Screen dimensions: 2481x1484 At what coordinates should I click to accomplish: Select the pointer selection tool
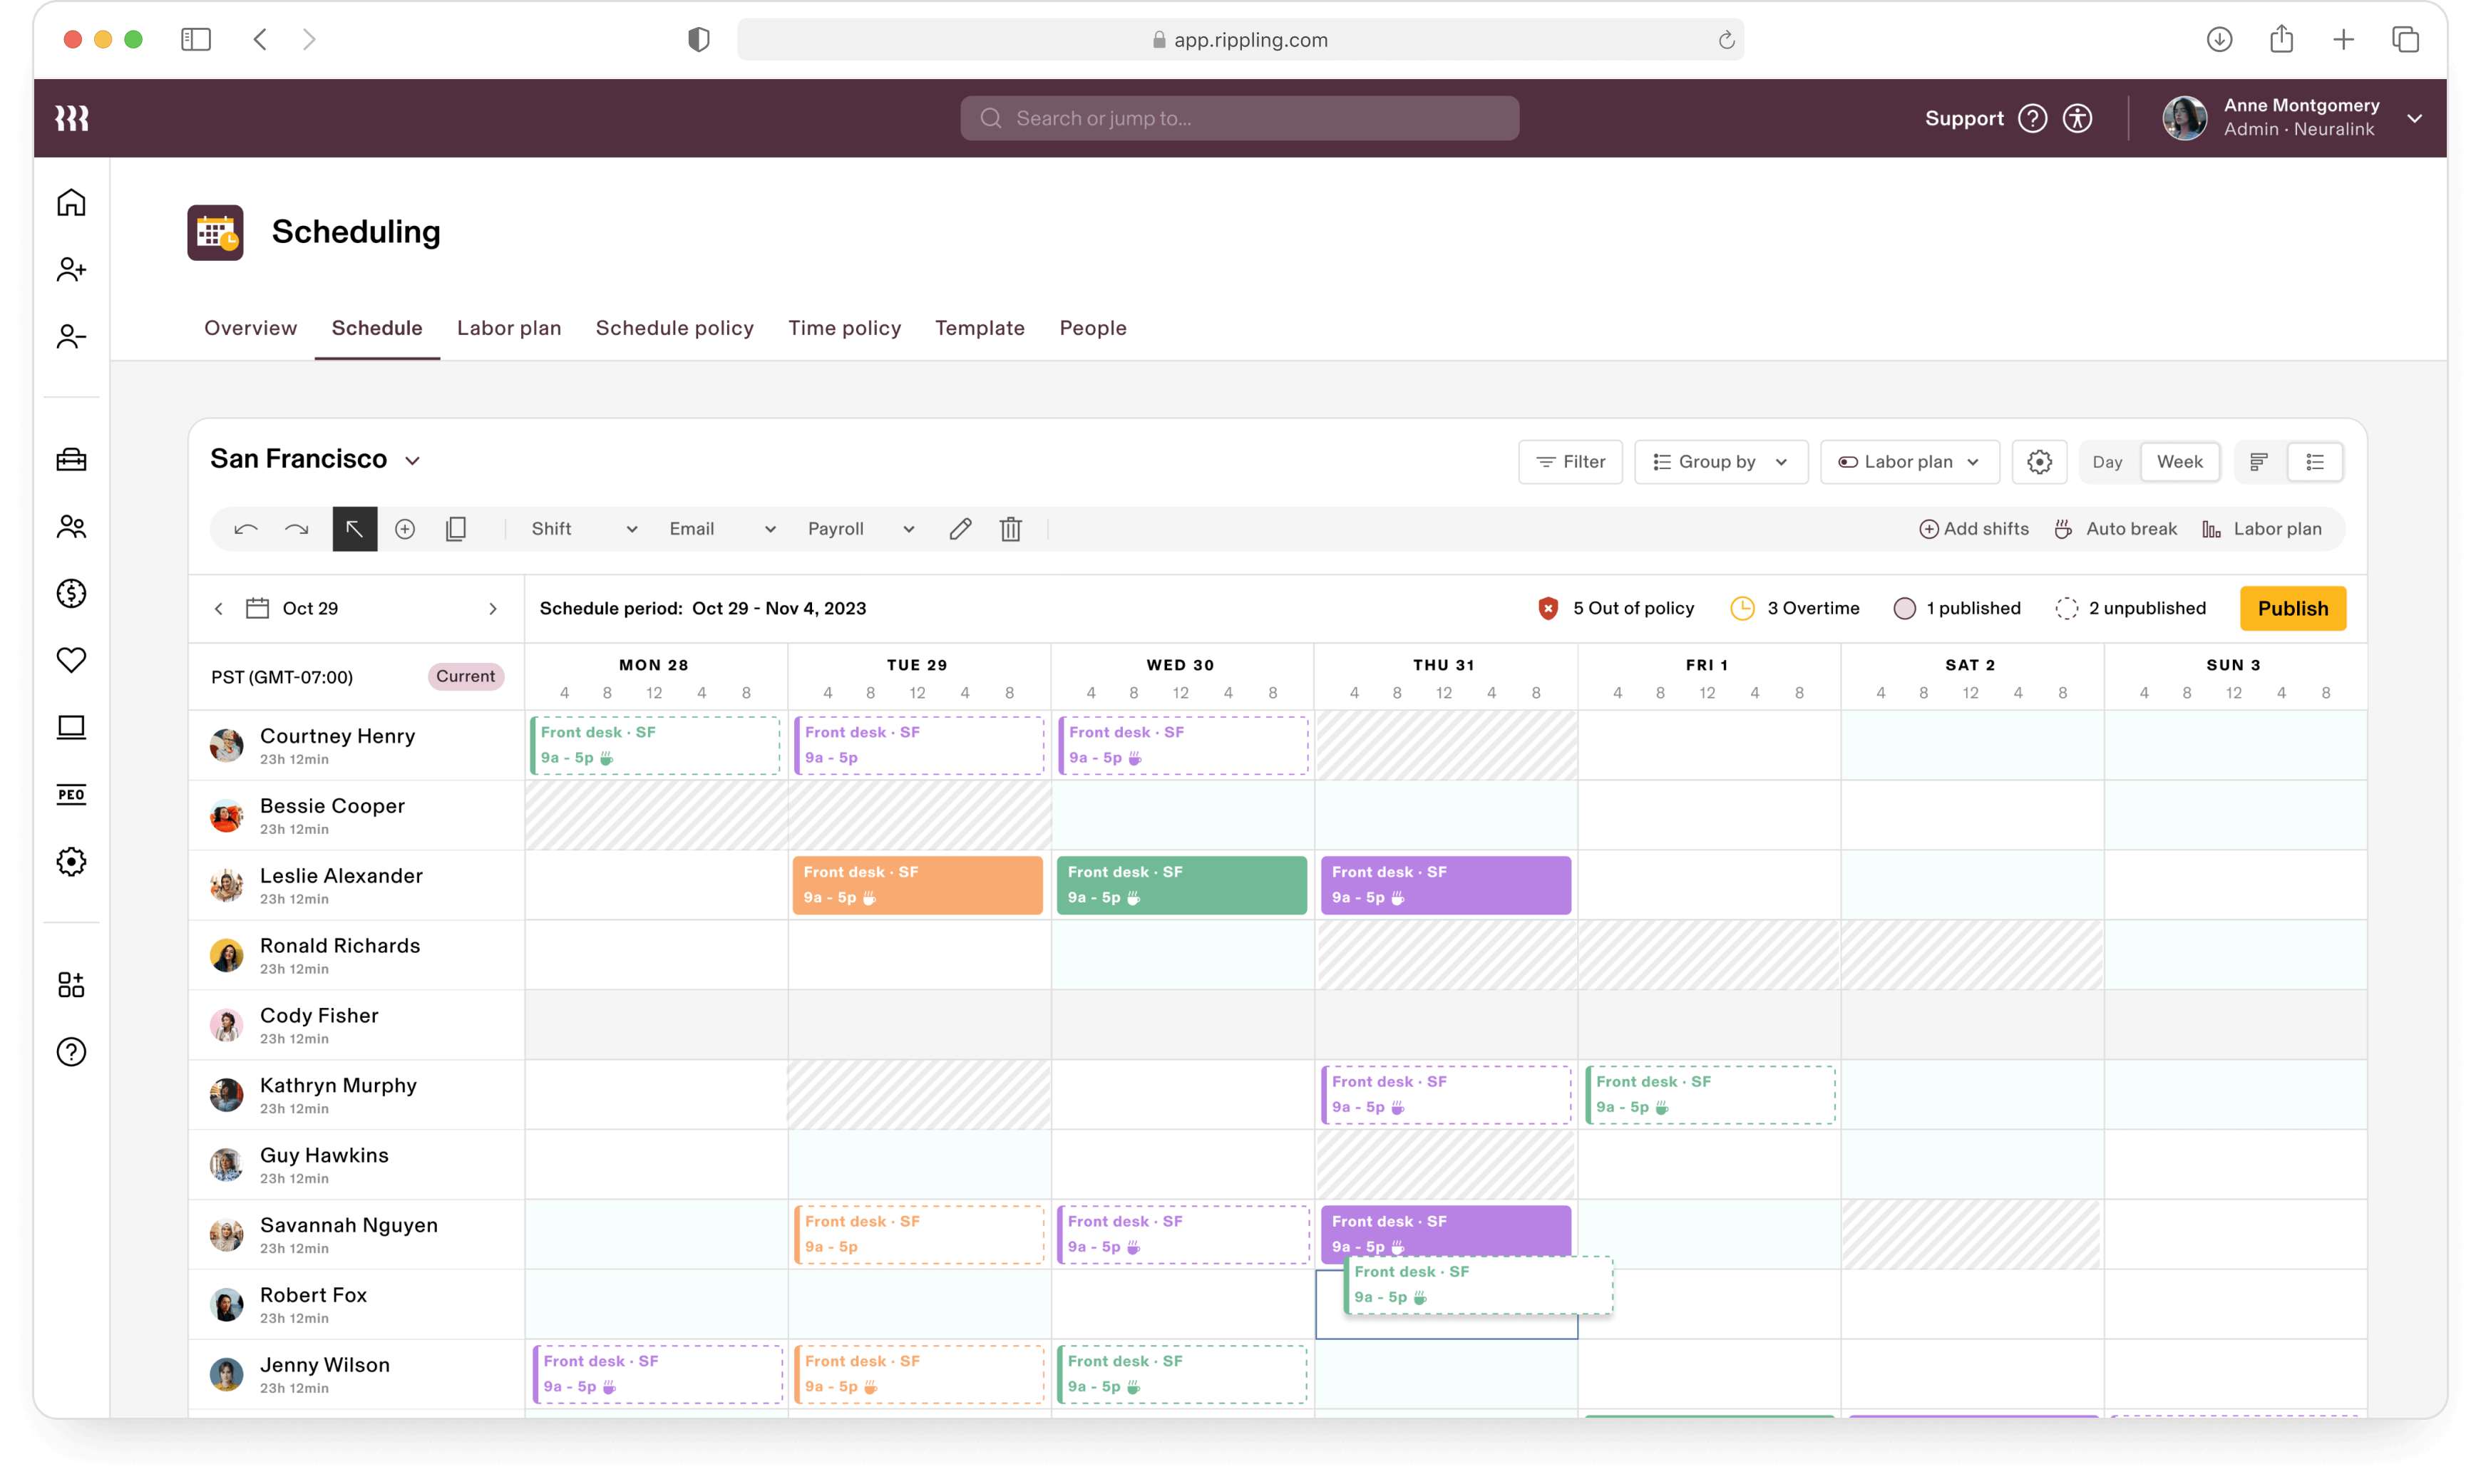(x=355, y=529)
